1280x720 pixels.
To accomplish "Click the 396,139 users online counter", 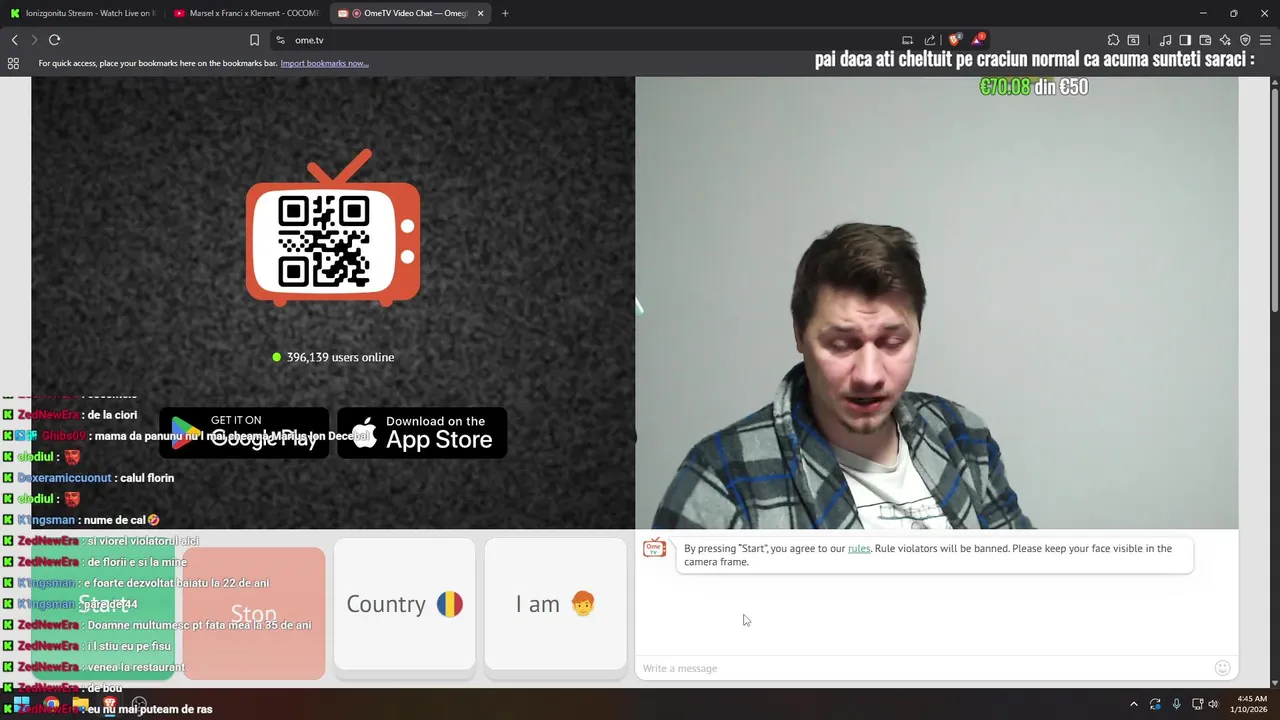I will (x=333, y=357).
